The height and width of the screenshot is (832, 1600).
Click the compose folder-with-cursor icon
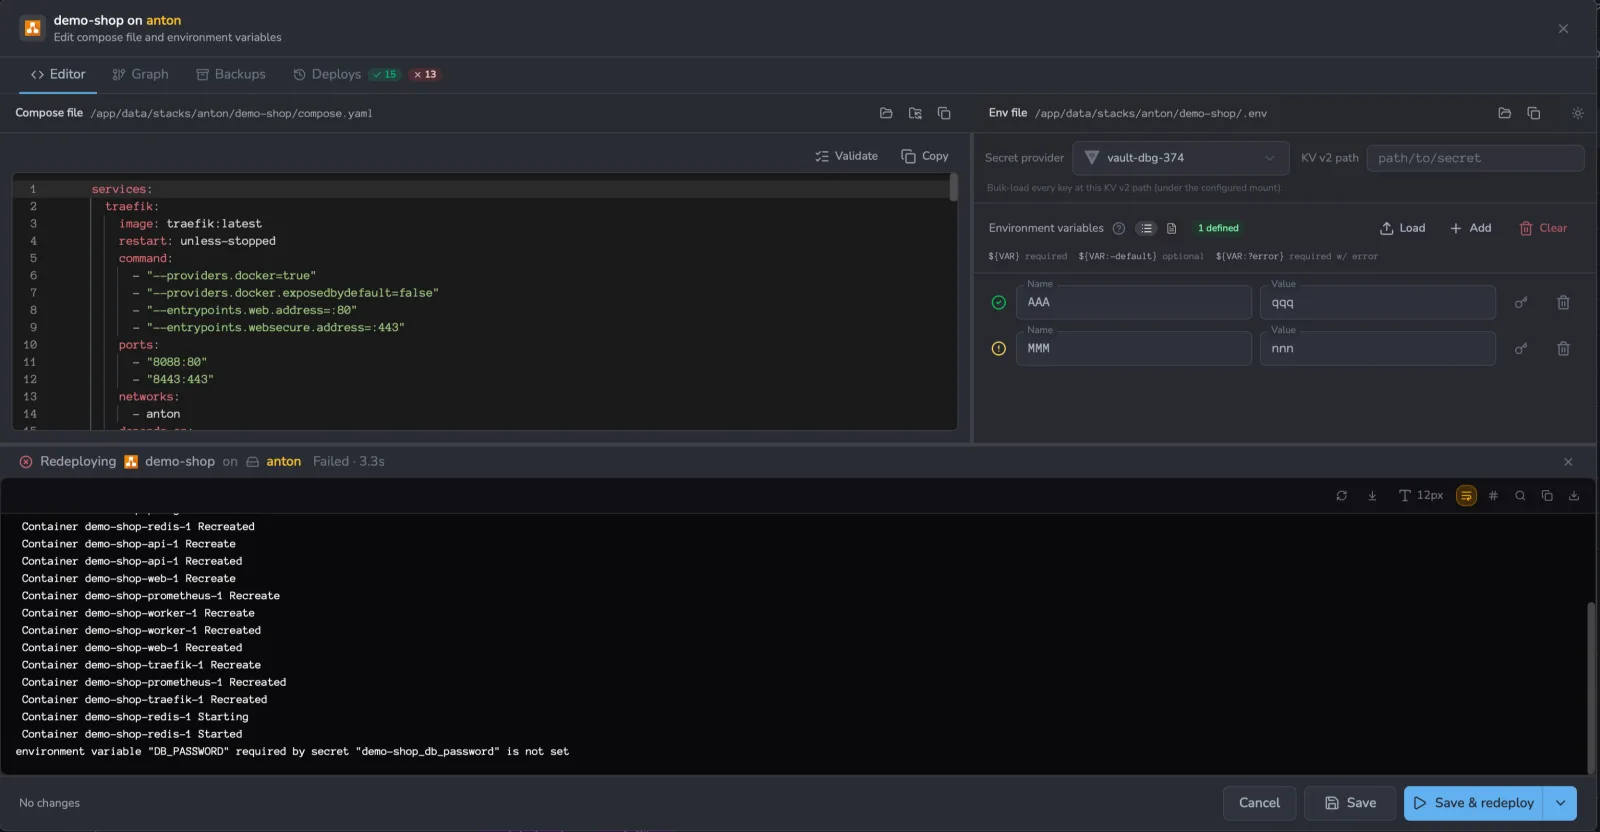[915, 113]
